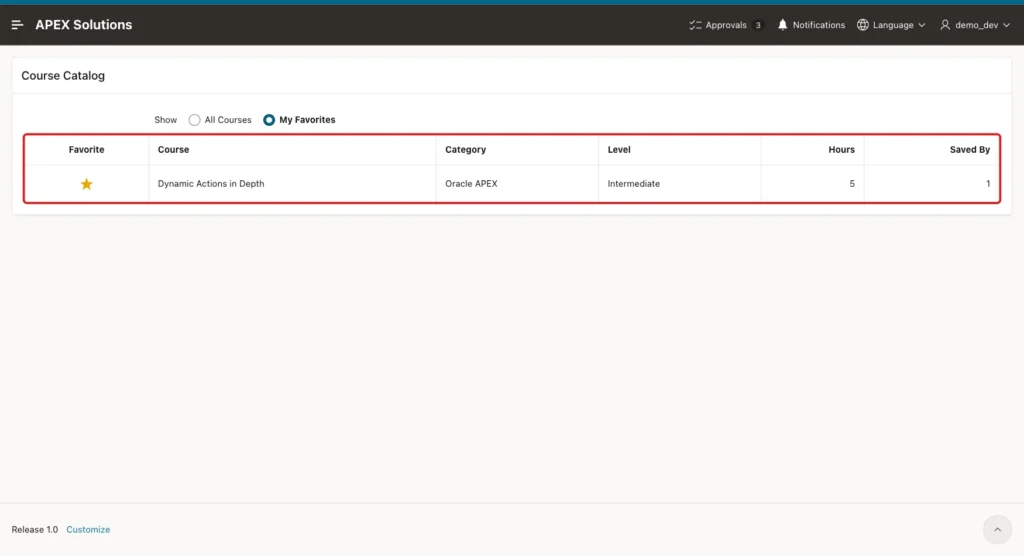Click the Hours value 5 cell

(813, 184)
